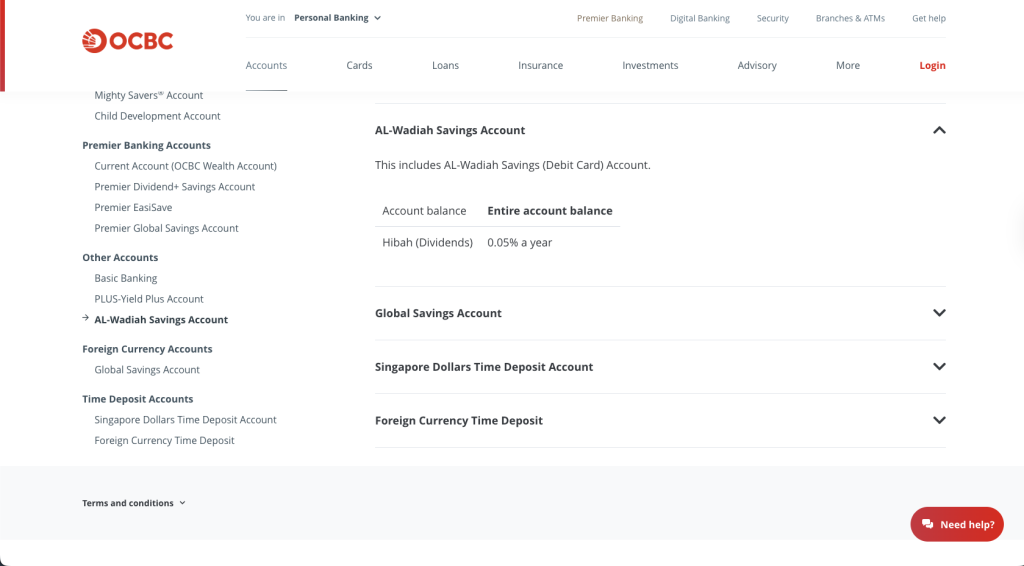The height and width of the screenshot is (566, 1024).
Task: Click the Other Accounts sidebar heading
Action: (x=120, y=257)
